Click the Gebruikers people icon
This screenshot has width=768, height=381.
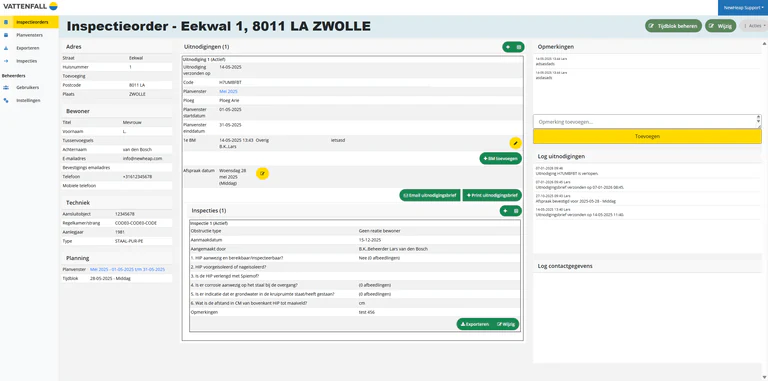[6, 87]
